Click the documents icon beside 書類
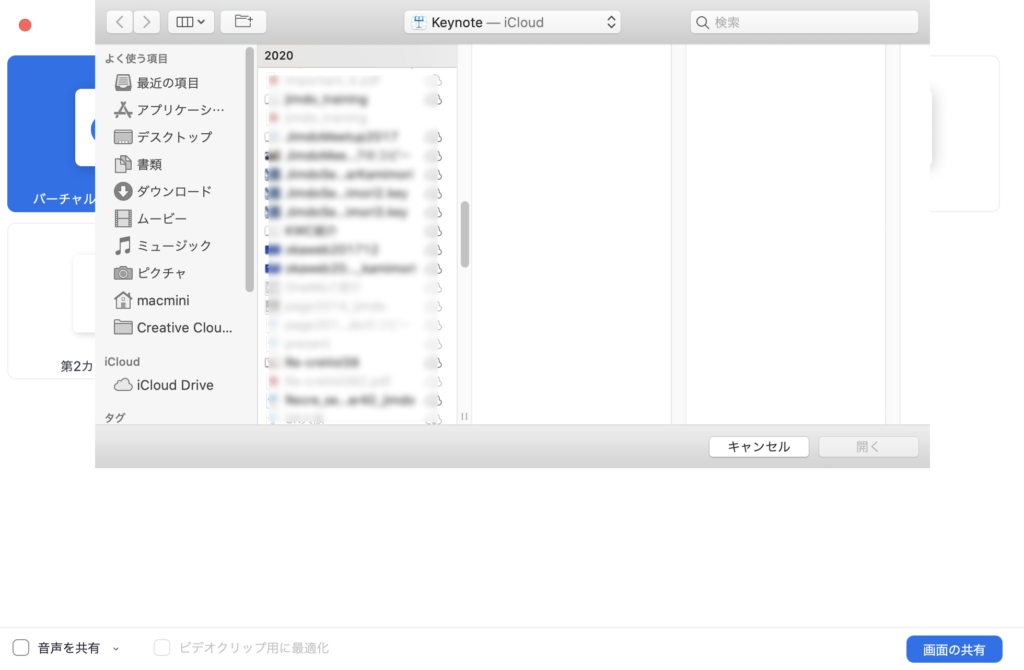Viewport: 1024px width, 670px height. (123, 164)
